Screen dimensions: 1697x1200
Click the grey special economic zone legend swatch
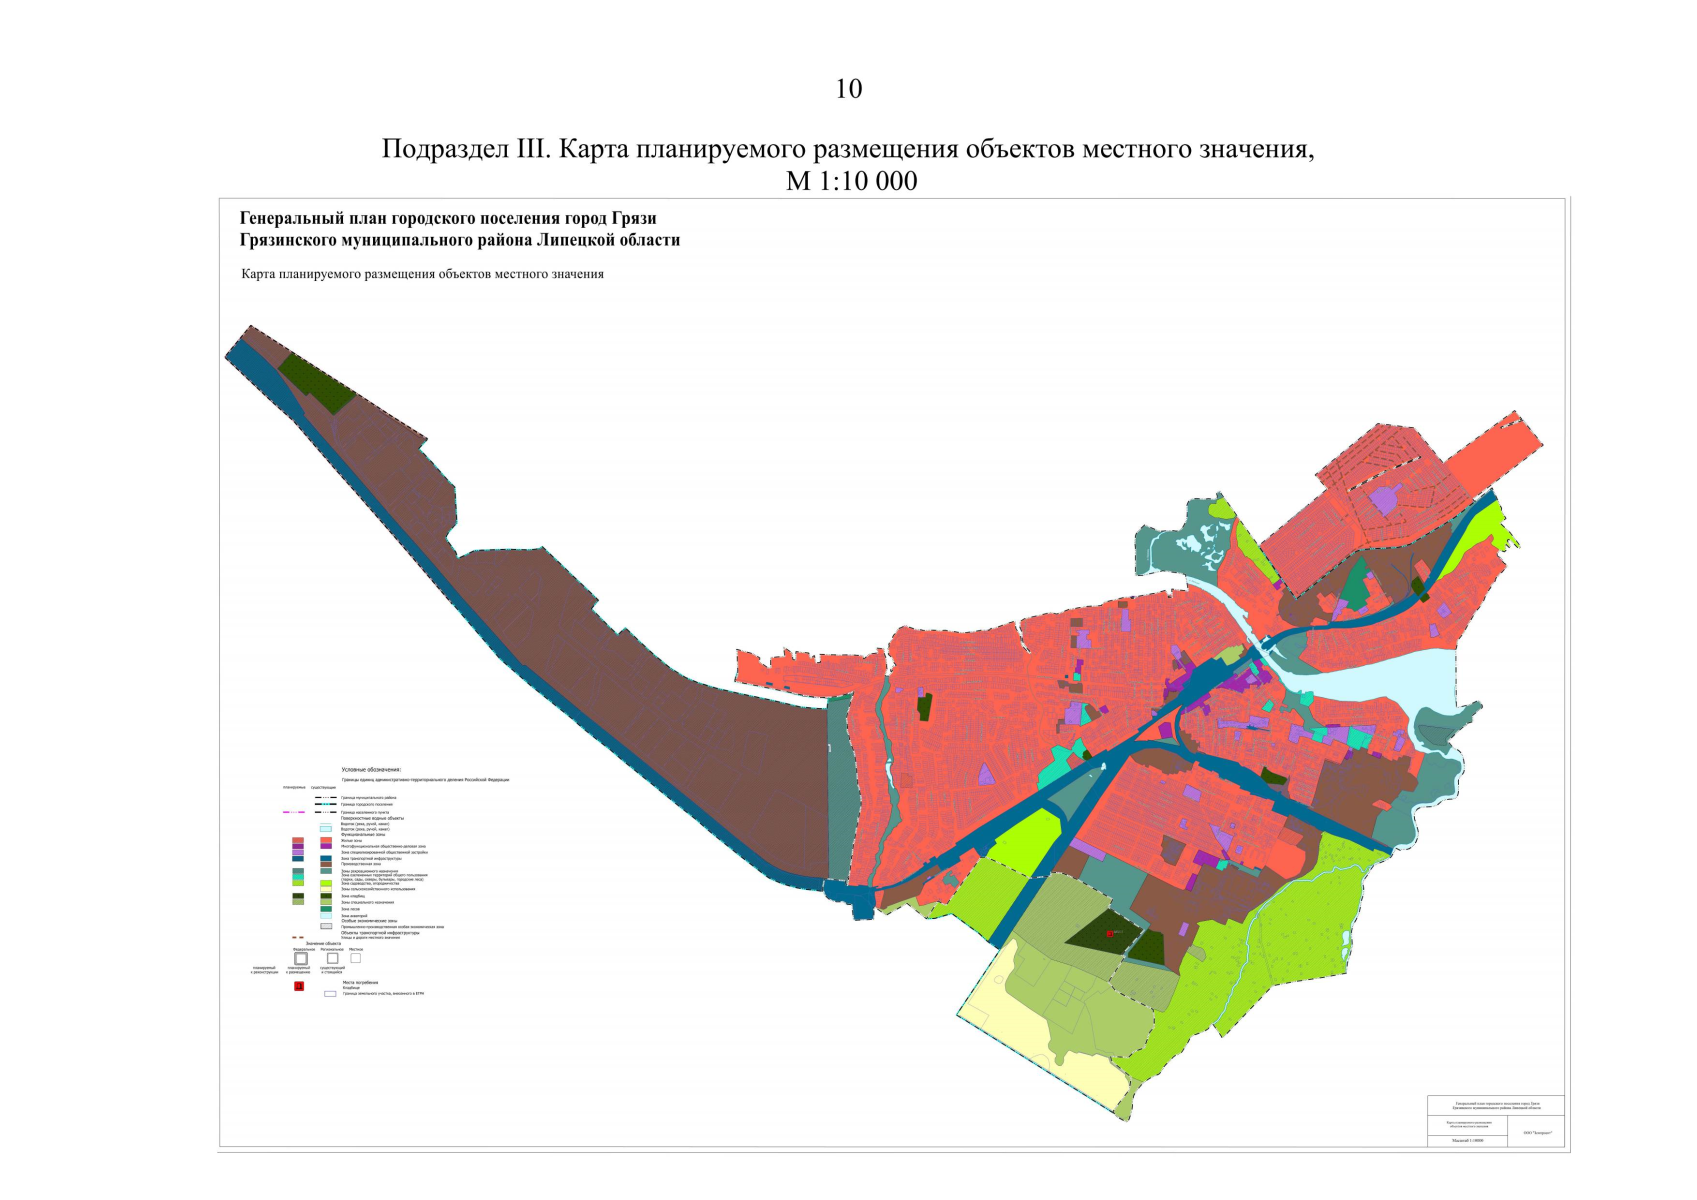(x=326, y=926)
